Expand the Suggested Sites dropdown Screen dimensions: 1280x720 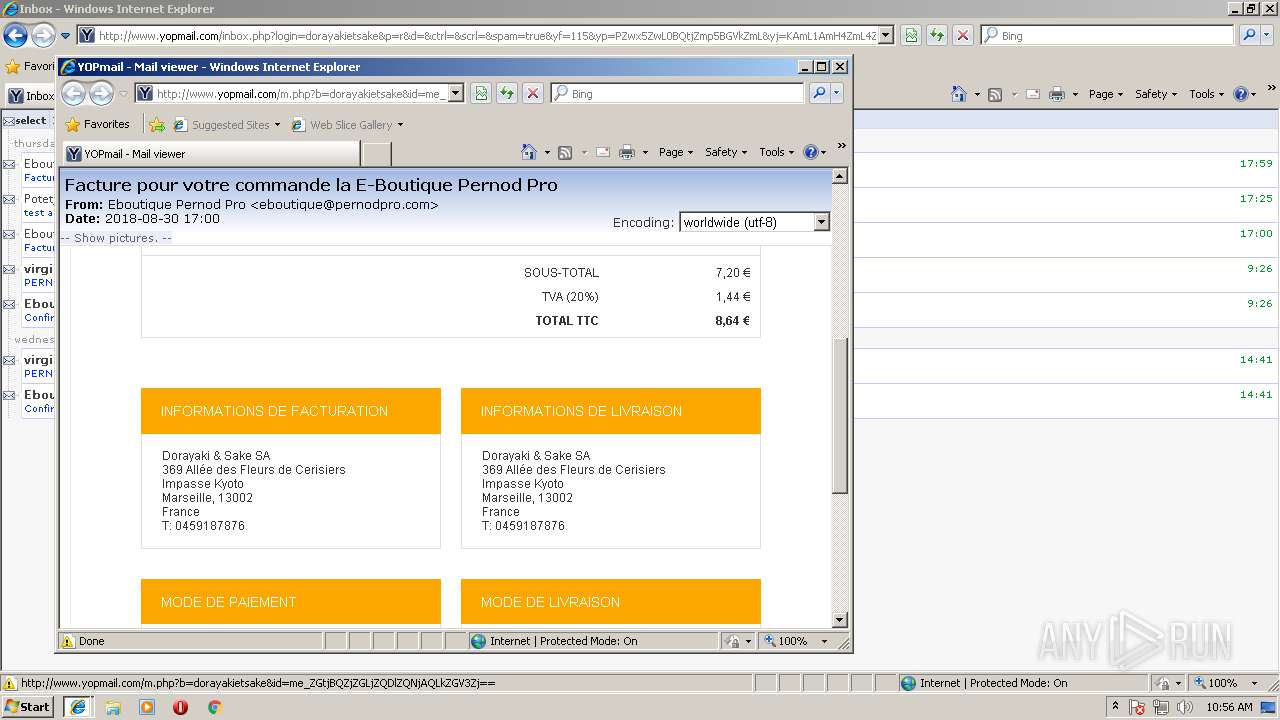click(279, 125)
